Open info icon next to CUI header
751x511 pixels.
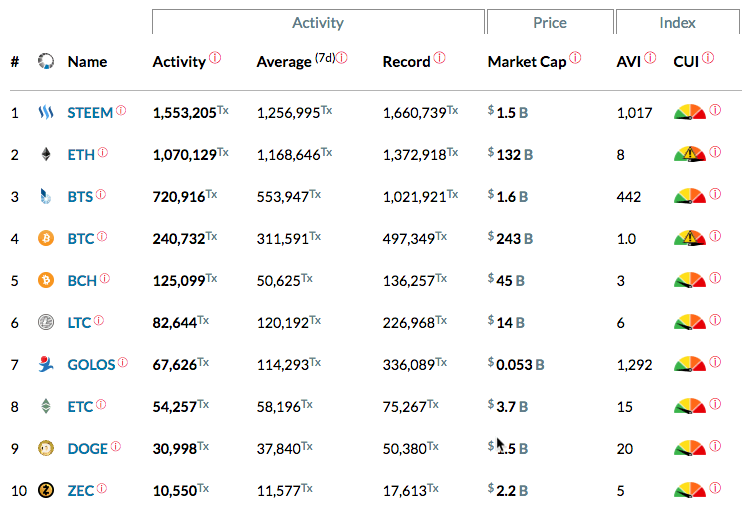tap(708, 58)
